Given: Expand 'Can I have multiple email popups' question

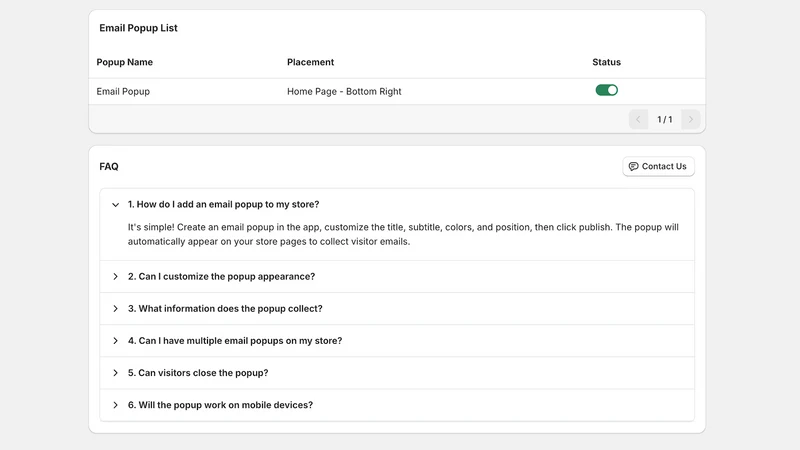Looking at the screenshot, I should click(397, 341).
